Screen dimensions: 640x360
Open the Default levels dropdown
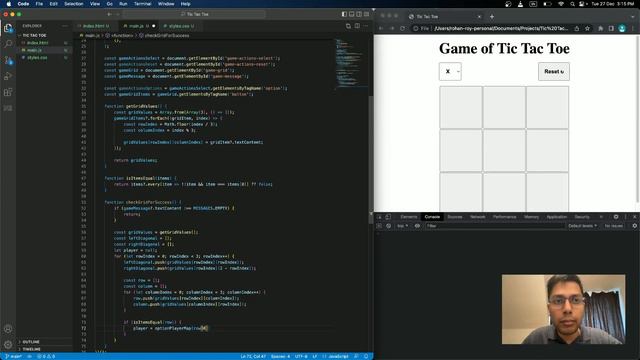click(582, 226)
